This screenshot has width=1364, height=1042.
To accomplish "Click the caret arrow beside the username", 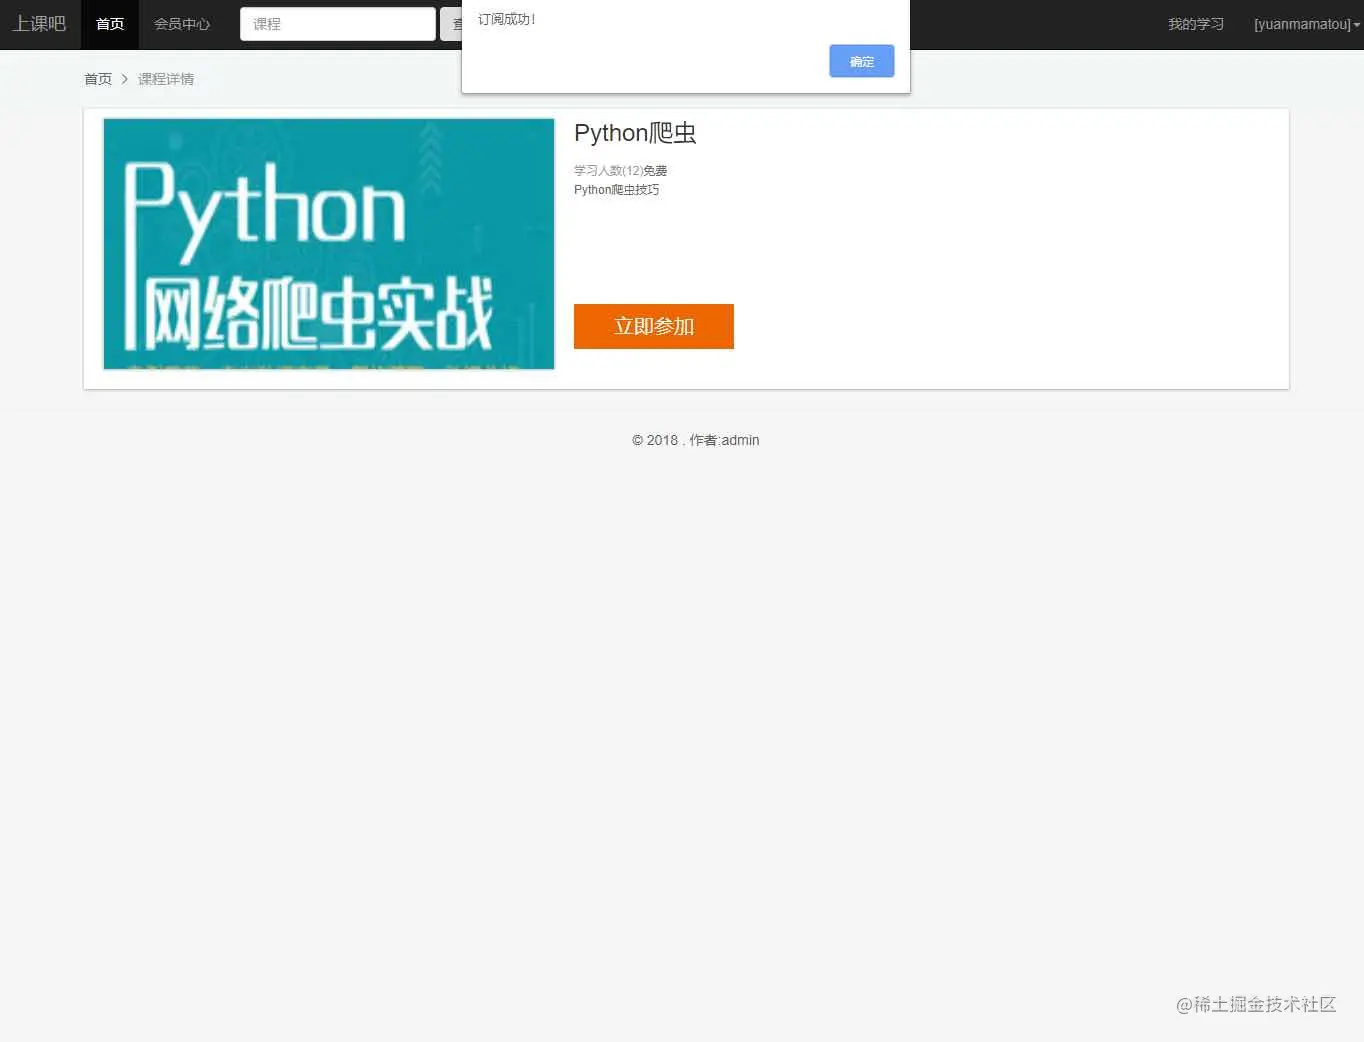I will click(1357, 25).
